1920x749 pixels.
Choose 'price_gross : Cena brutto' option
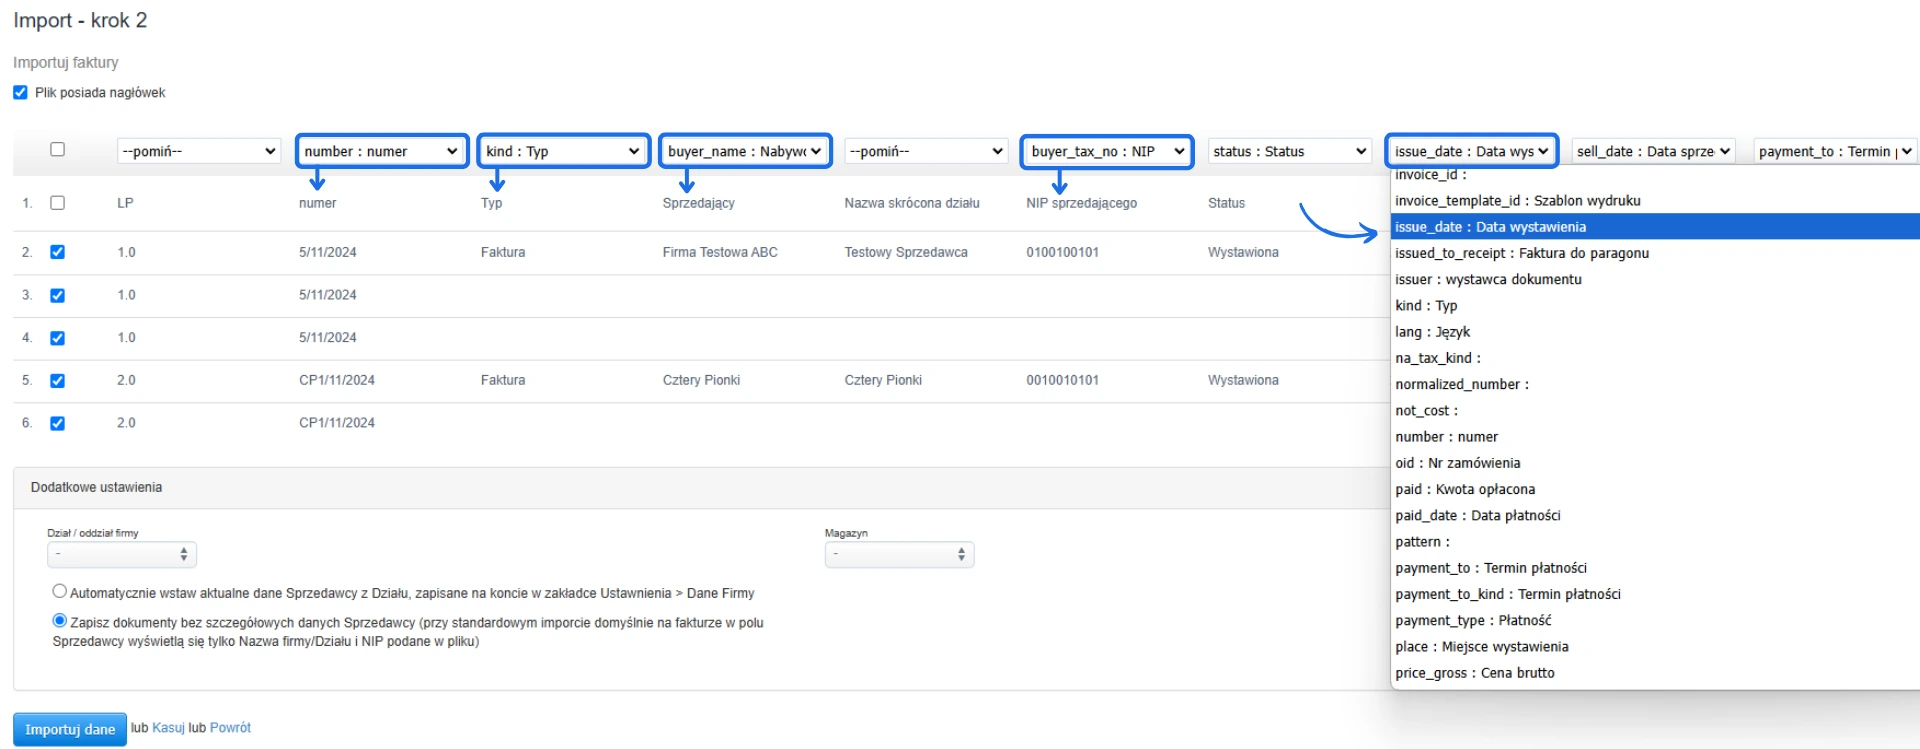click(x=1474, y=673)
